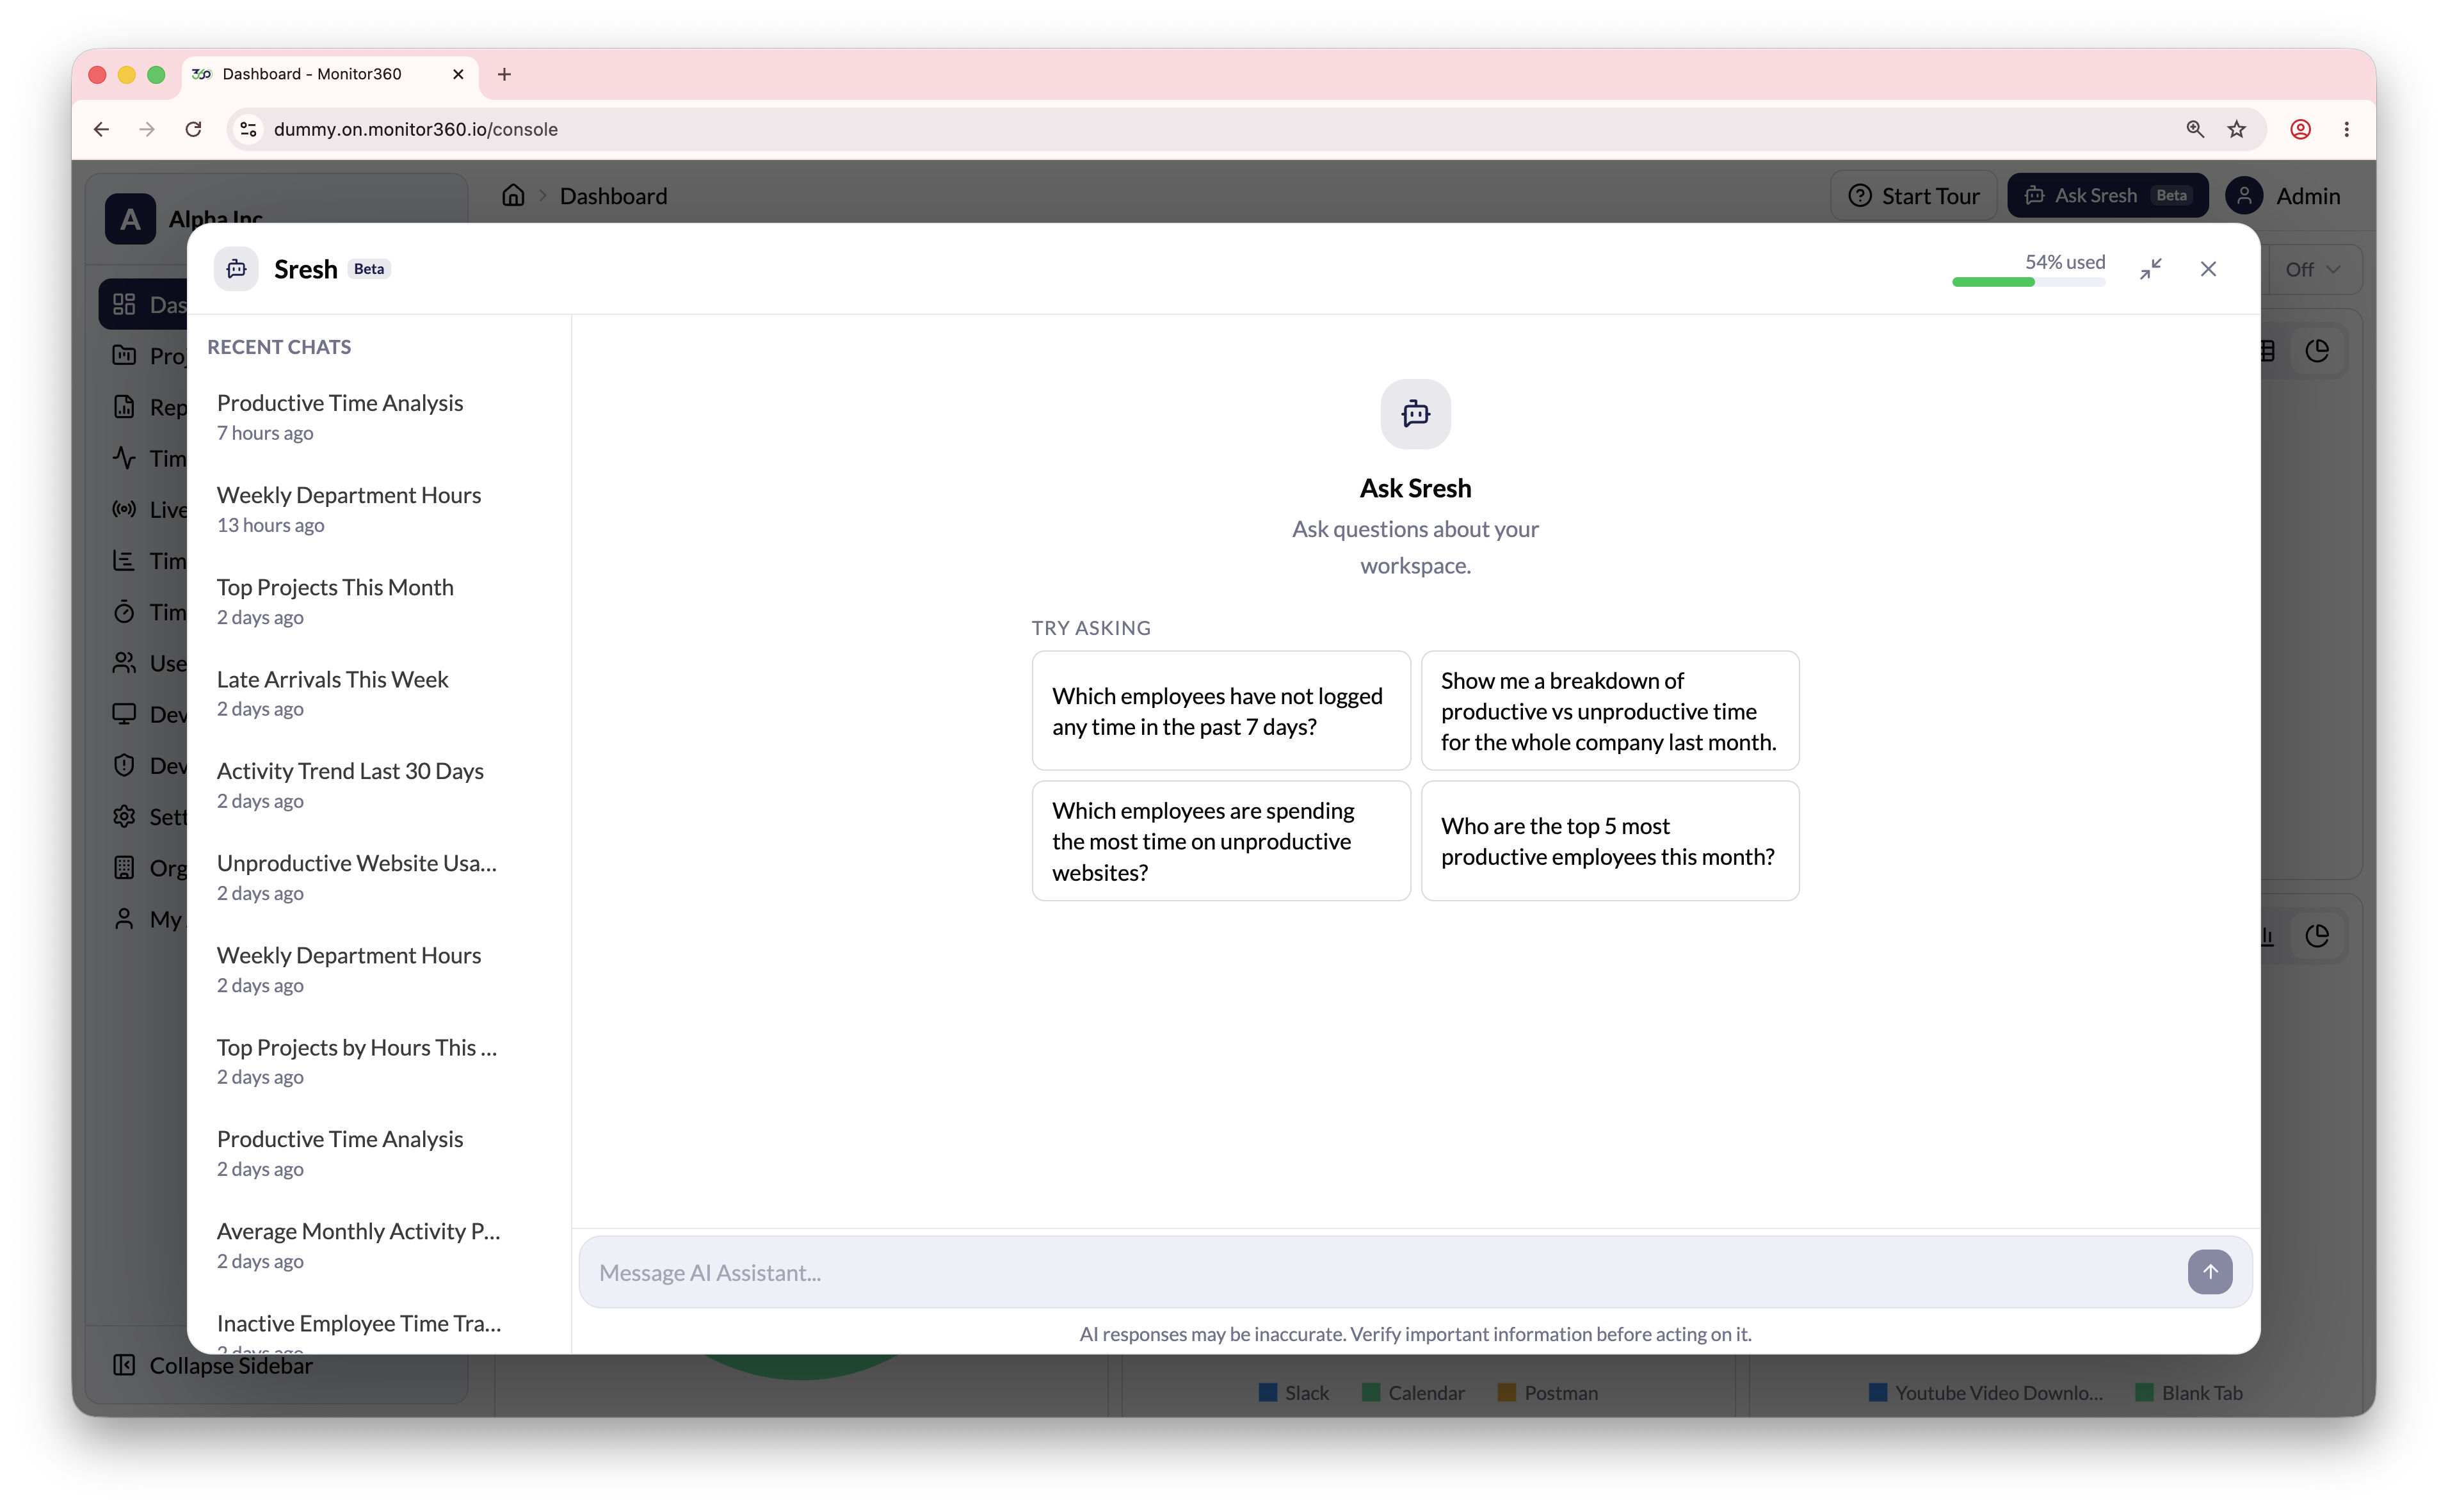This screenshot has width=2448, height=1512.
Task: Open a new browser tab
Action: point(504,74)
